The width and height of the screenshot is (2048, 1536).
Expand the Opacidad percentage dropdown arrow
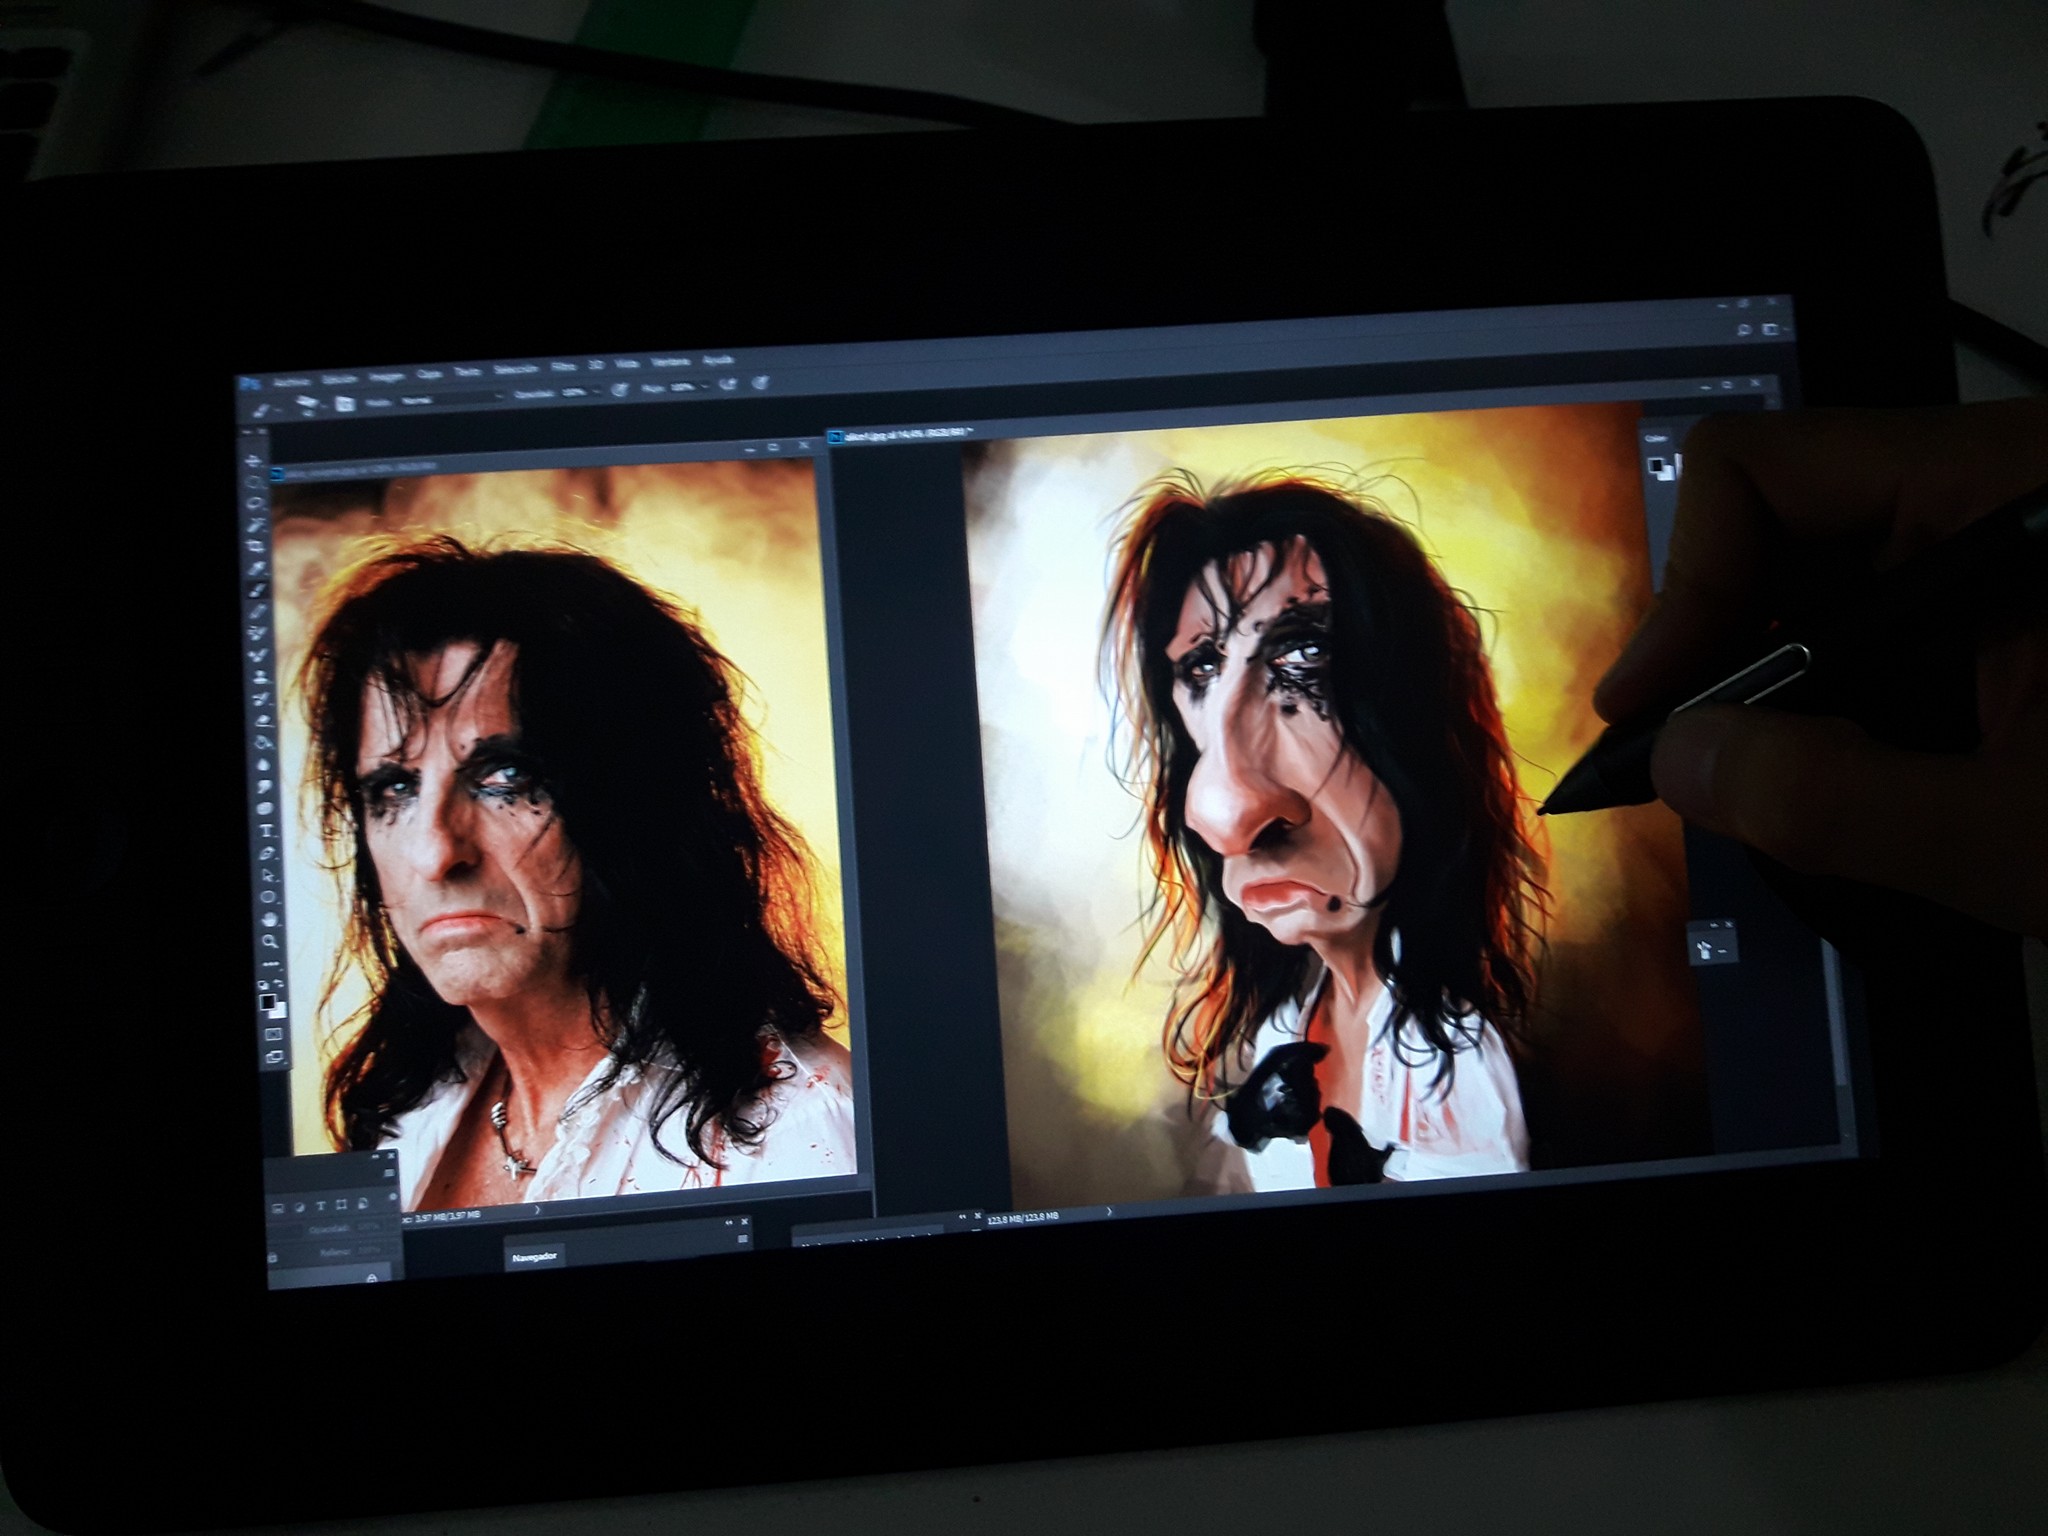[595, 392]
